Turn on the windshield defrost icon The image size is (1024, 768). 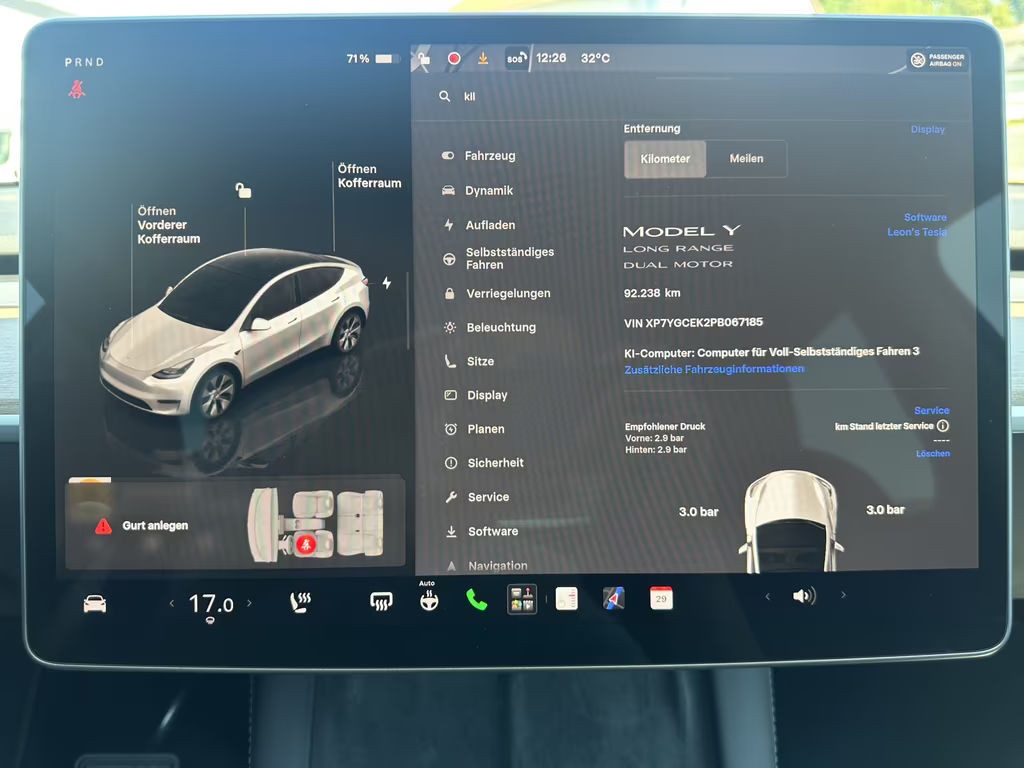[x=381, y=601]
